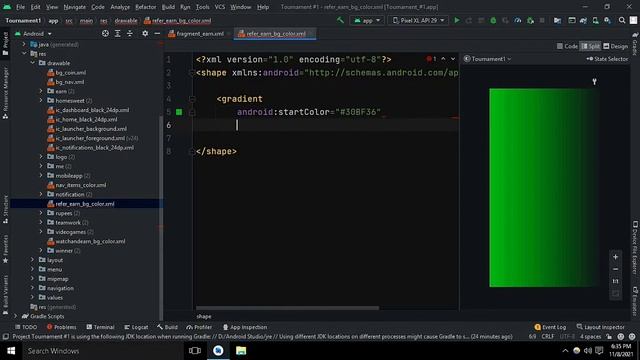Open project panel settings gear
This screenshot has height=360, width=640.
(145, 33)
